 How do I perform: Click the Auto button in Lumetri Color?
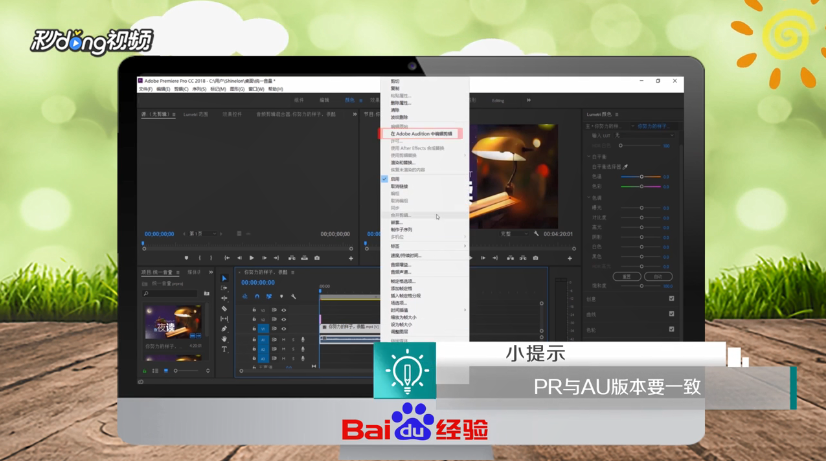click(658, 276)
